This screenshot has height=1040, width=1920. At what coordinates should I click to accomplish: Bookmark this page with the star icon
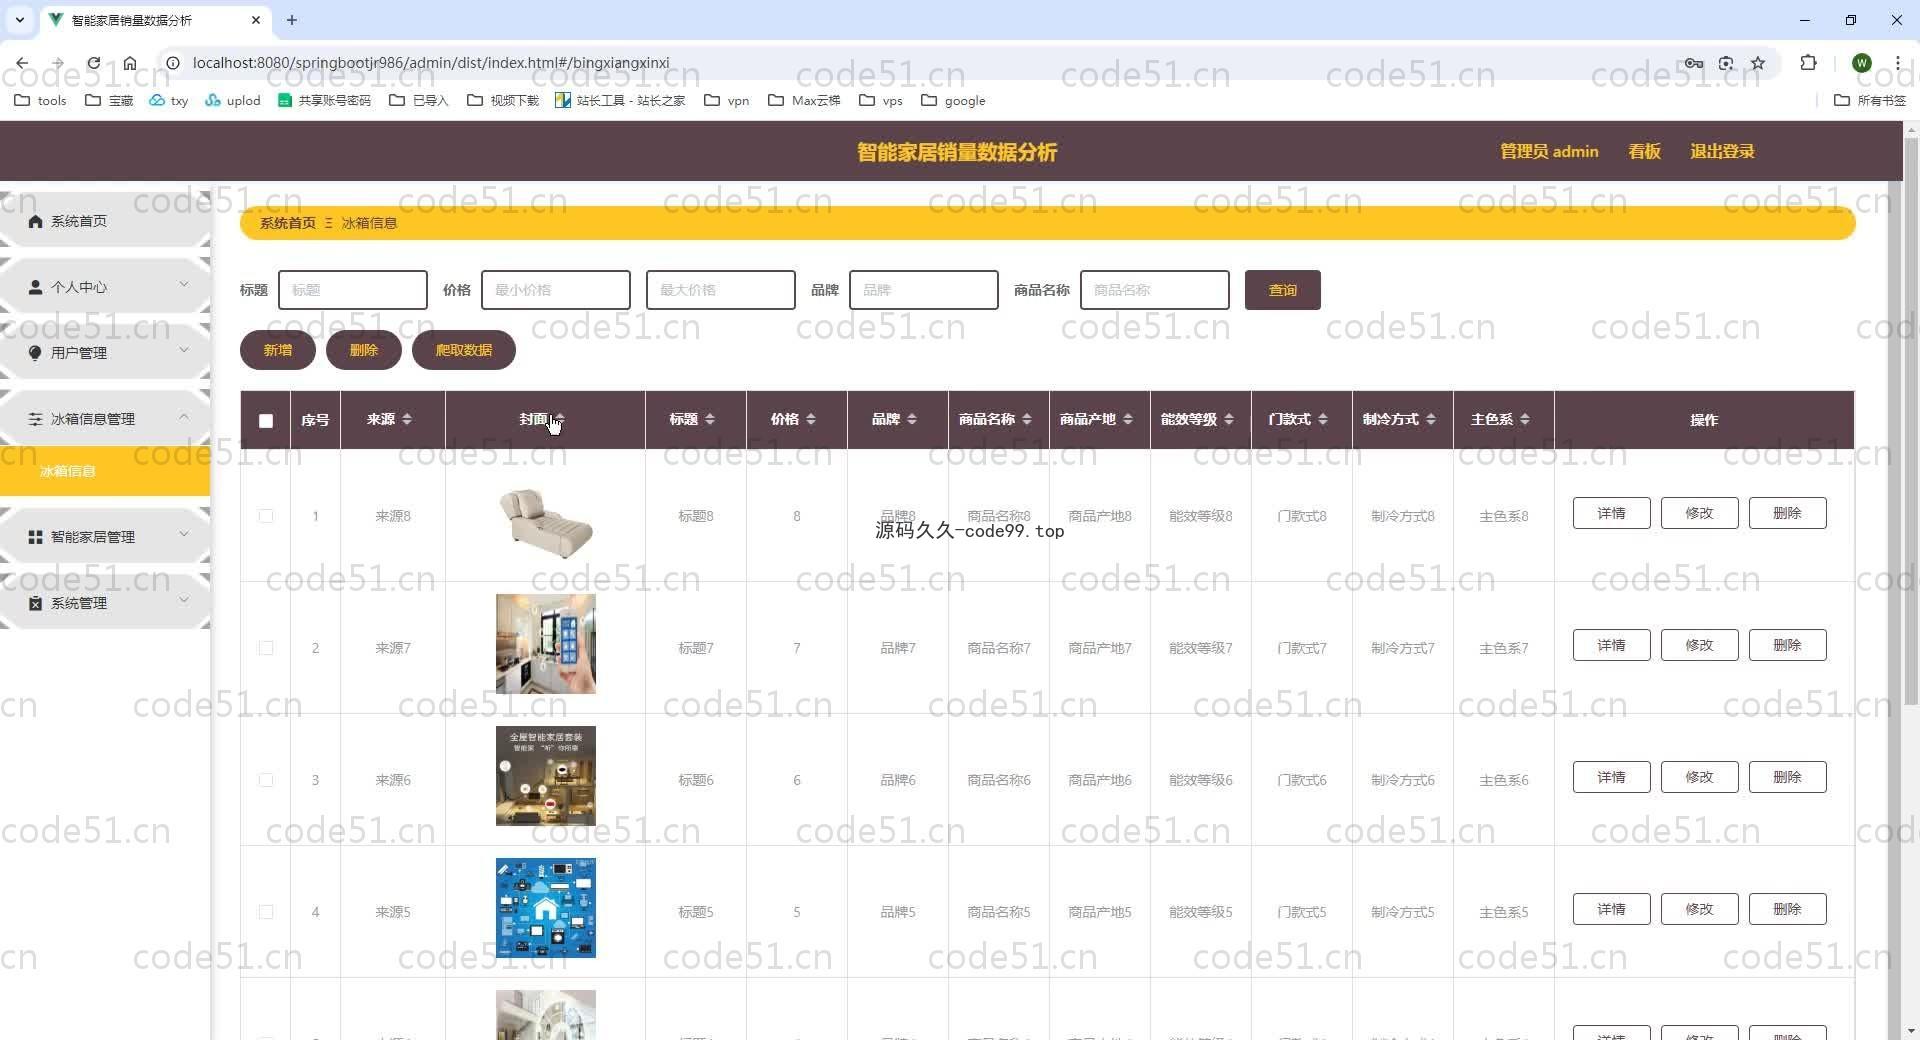click(1758, 63)
